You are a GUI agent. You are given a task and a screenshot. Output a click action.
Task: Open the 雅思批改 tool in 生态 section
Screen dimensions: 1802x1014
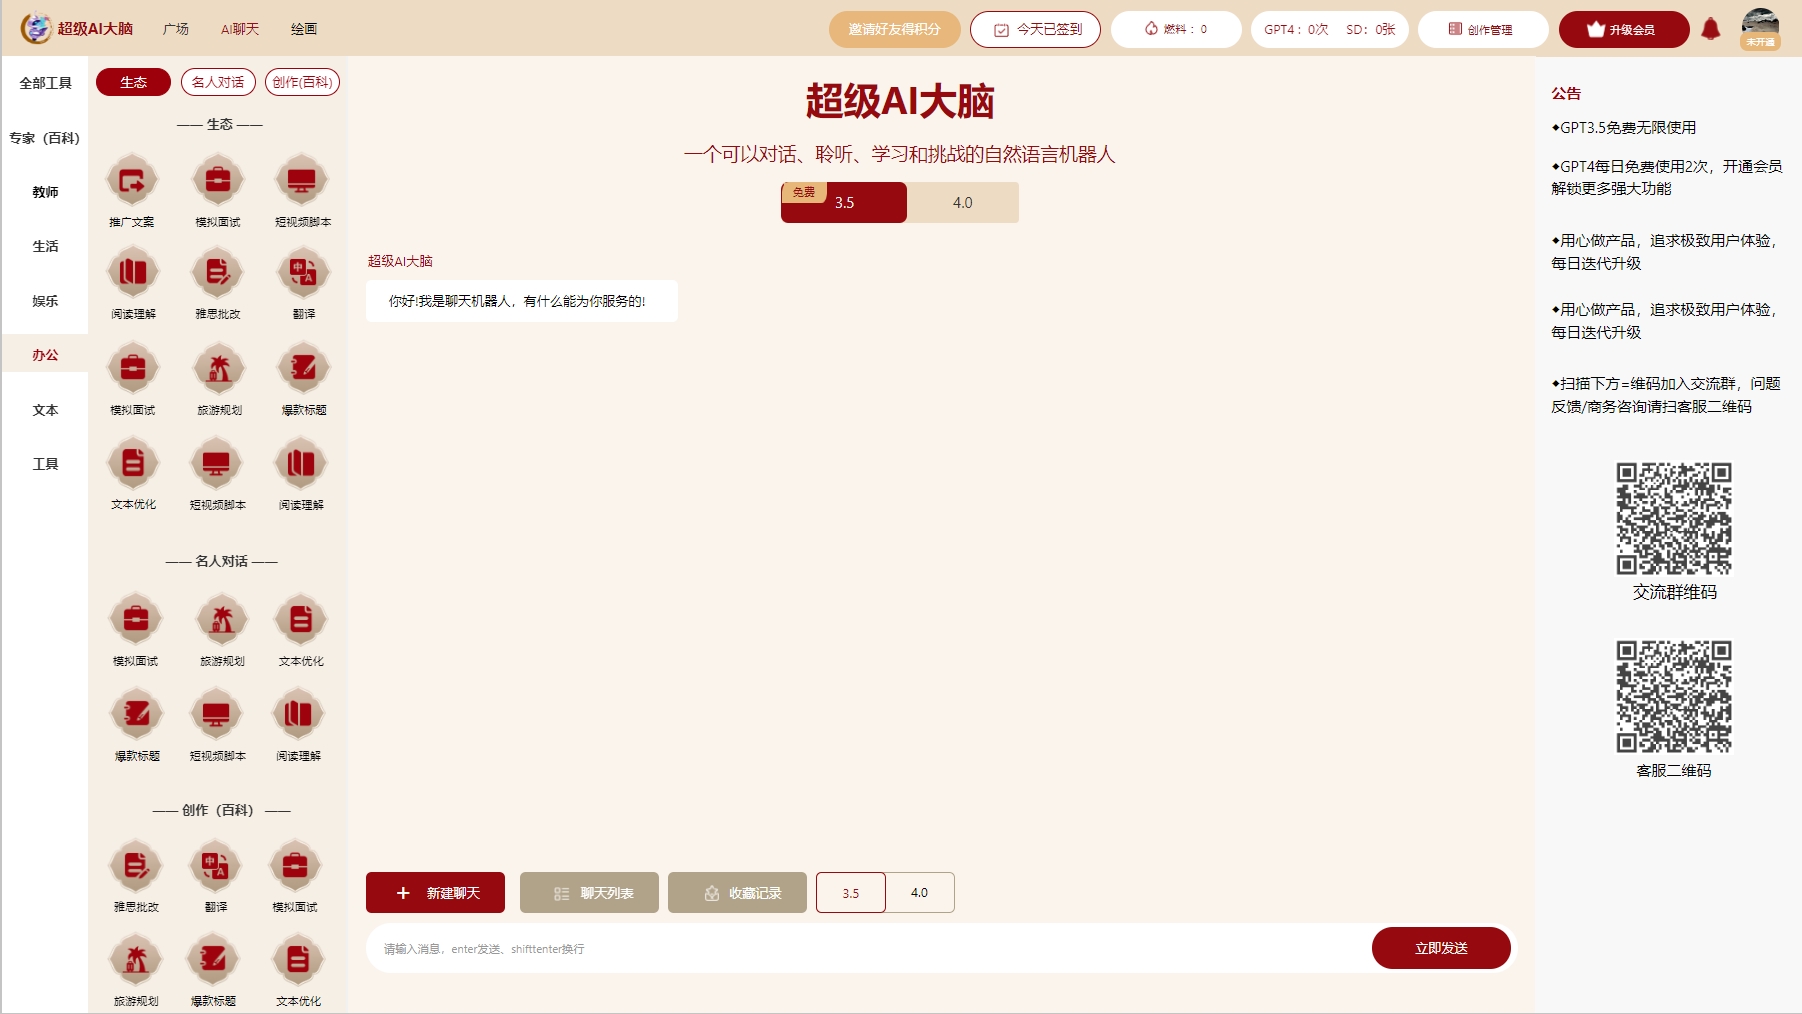pyautogui.click(x=217, y=272)
